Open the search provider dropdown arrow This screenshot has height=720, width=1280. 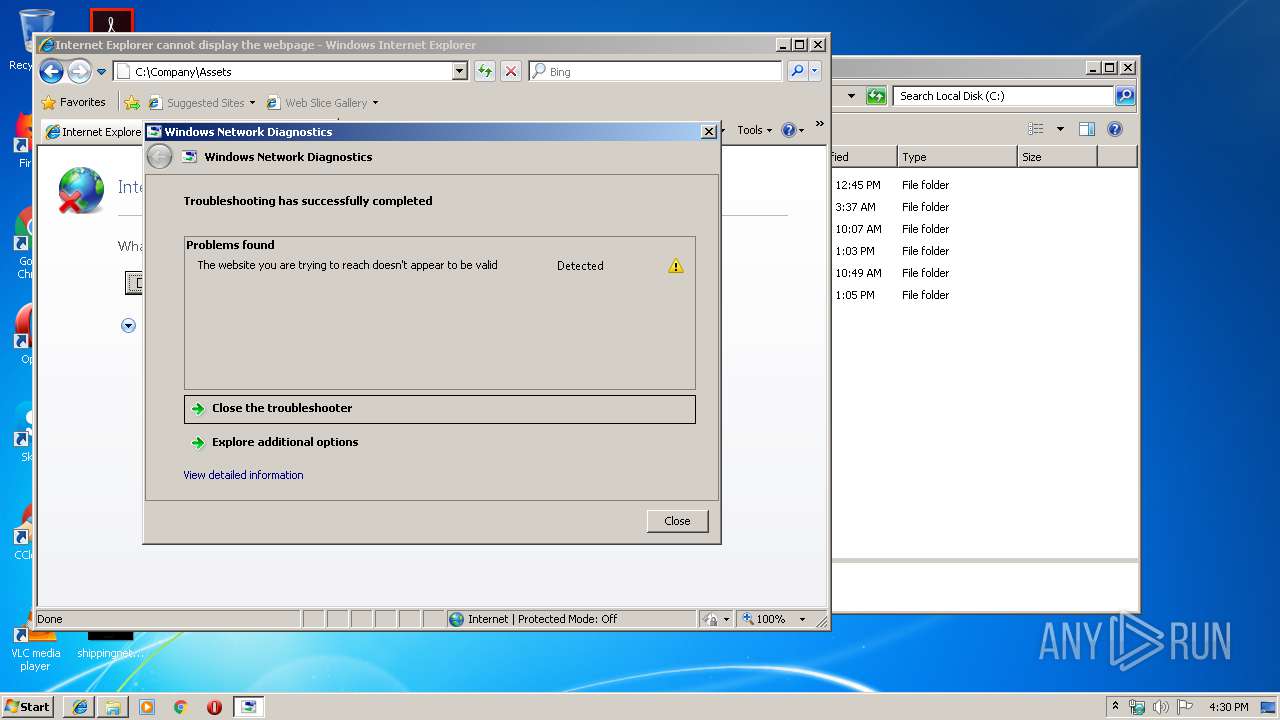pyautogui.click(x=815, y=71)
